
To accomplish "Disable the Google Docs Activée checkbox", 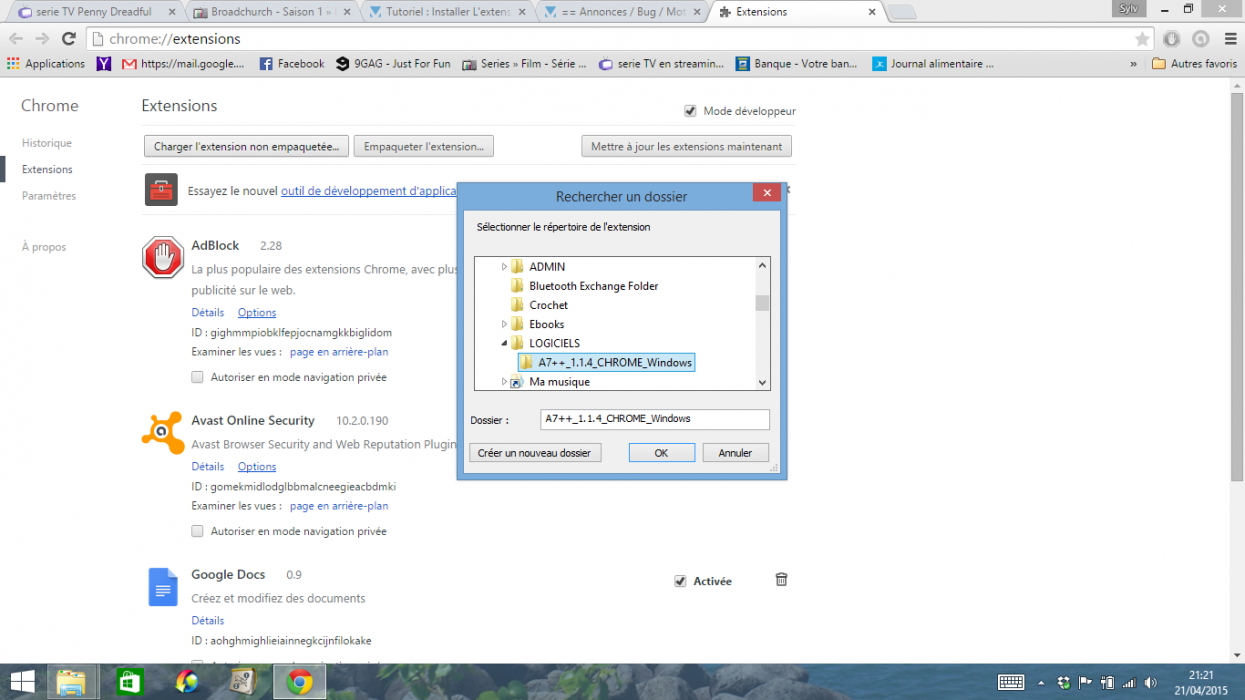I will [x=680, y=581].
